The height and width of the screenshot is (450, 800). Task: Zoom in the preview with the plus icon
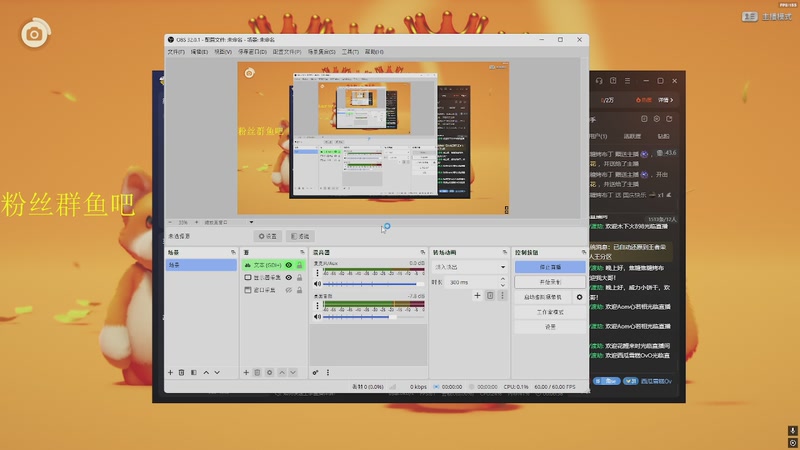pos(196,222)
